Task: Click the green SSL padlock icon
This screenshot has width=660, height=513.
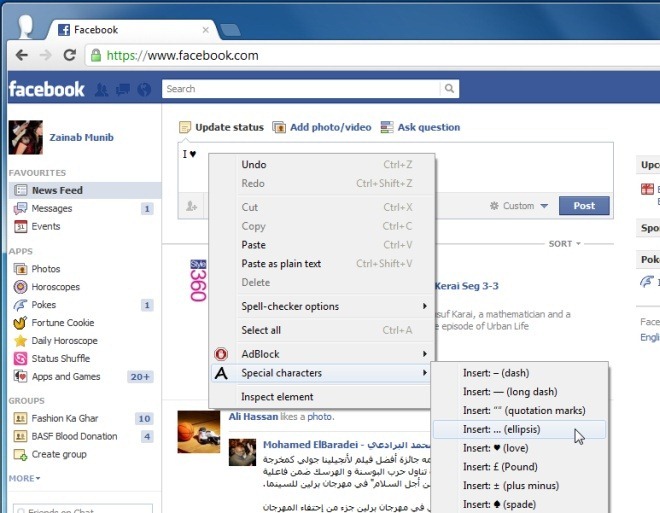Action: click(x=96, y=55)
